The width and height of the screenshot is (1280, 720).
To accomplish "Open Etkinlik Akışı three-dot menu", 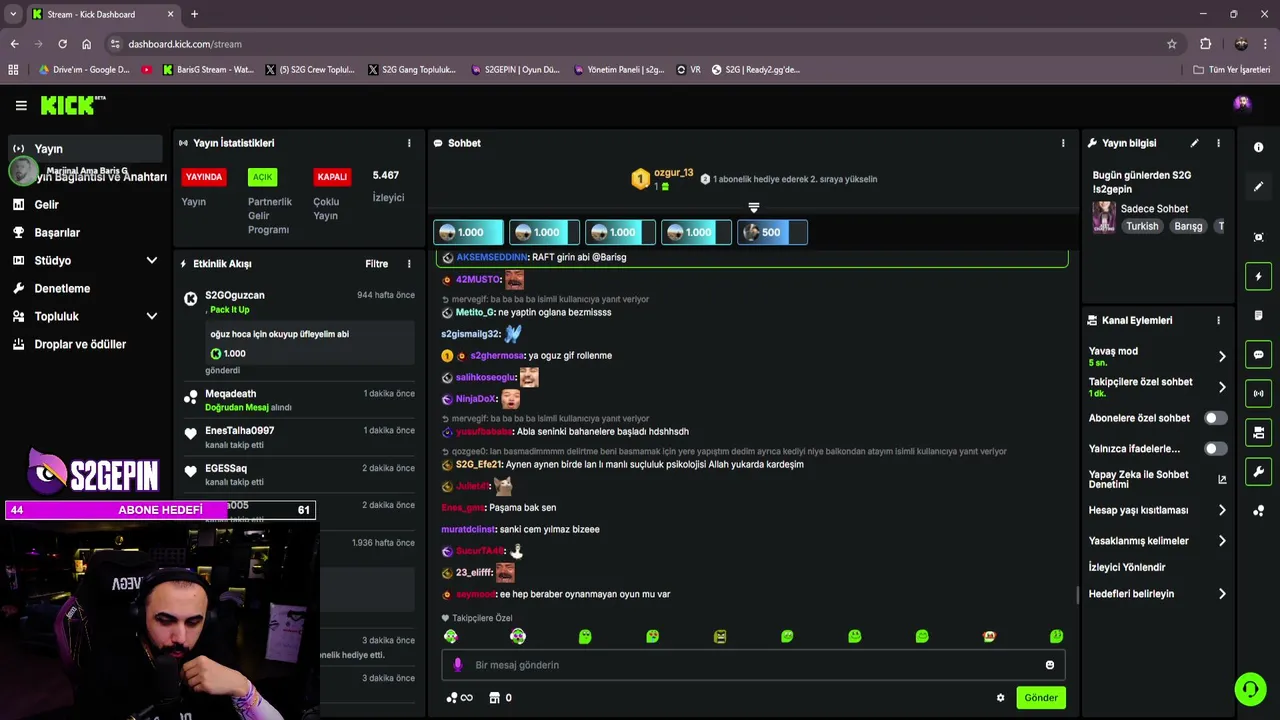I will (x=409, y=264).
